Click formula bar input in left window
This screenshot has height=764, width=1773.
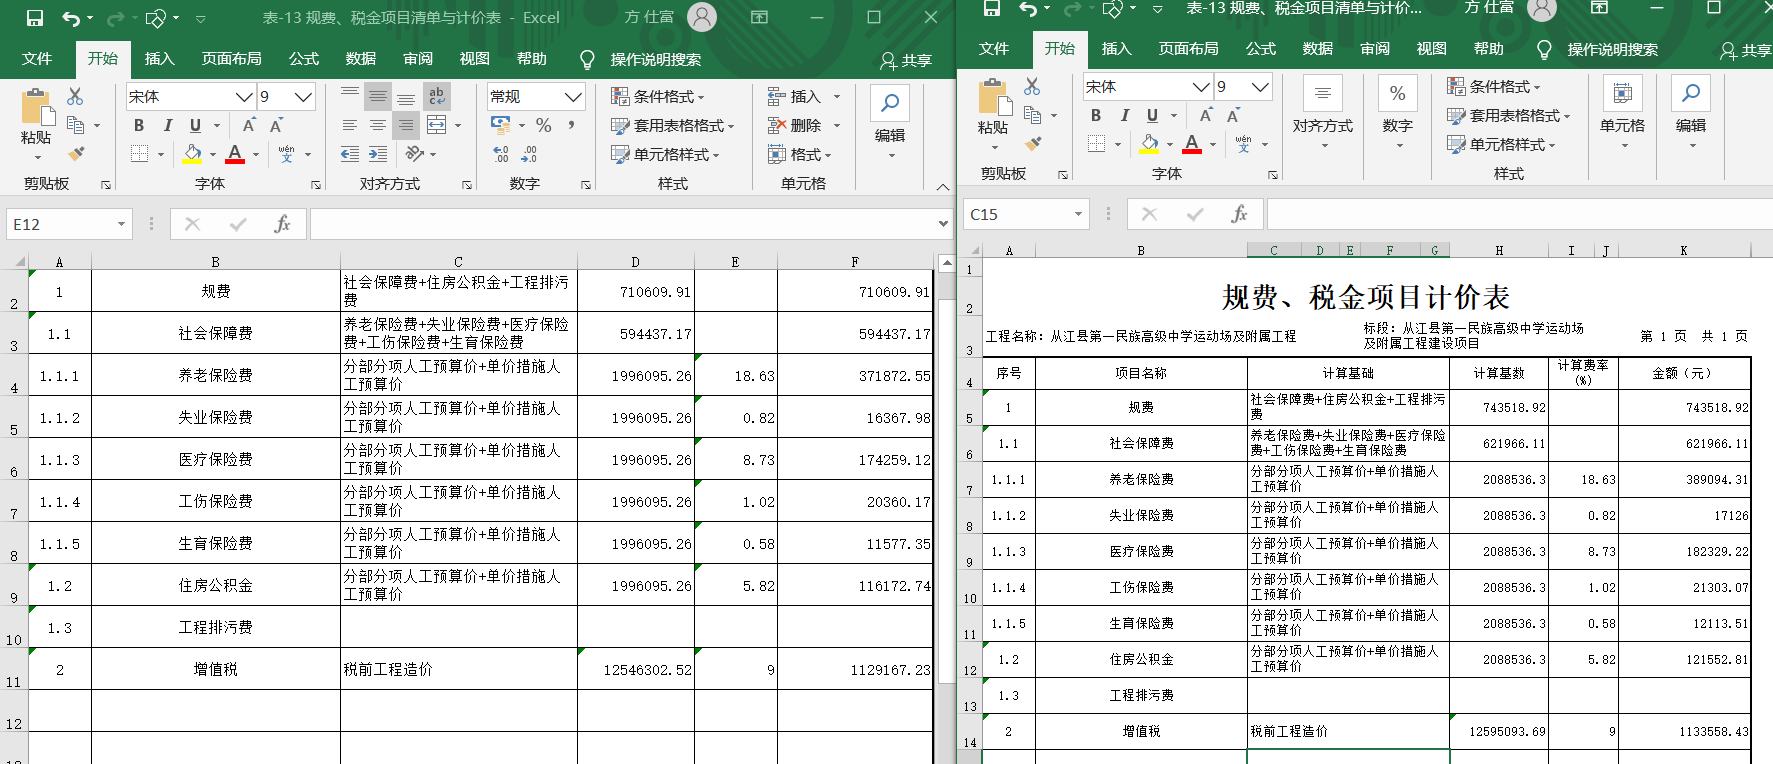pos(622,224)
